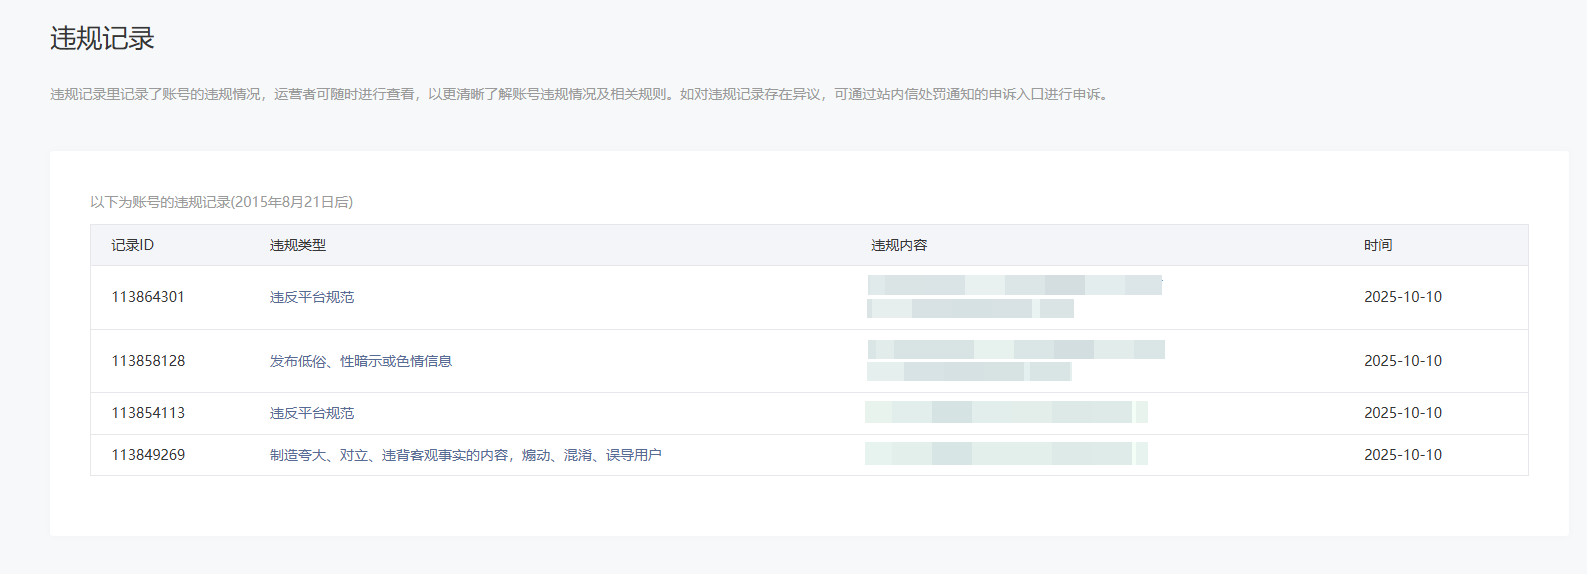The height and width of the screenshot is (574, 1587).
Task: Select record ID 113858128
Action: (x=148, y=361)
